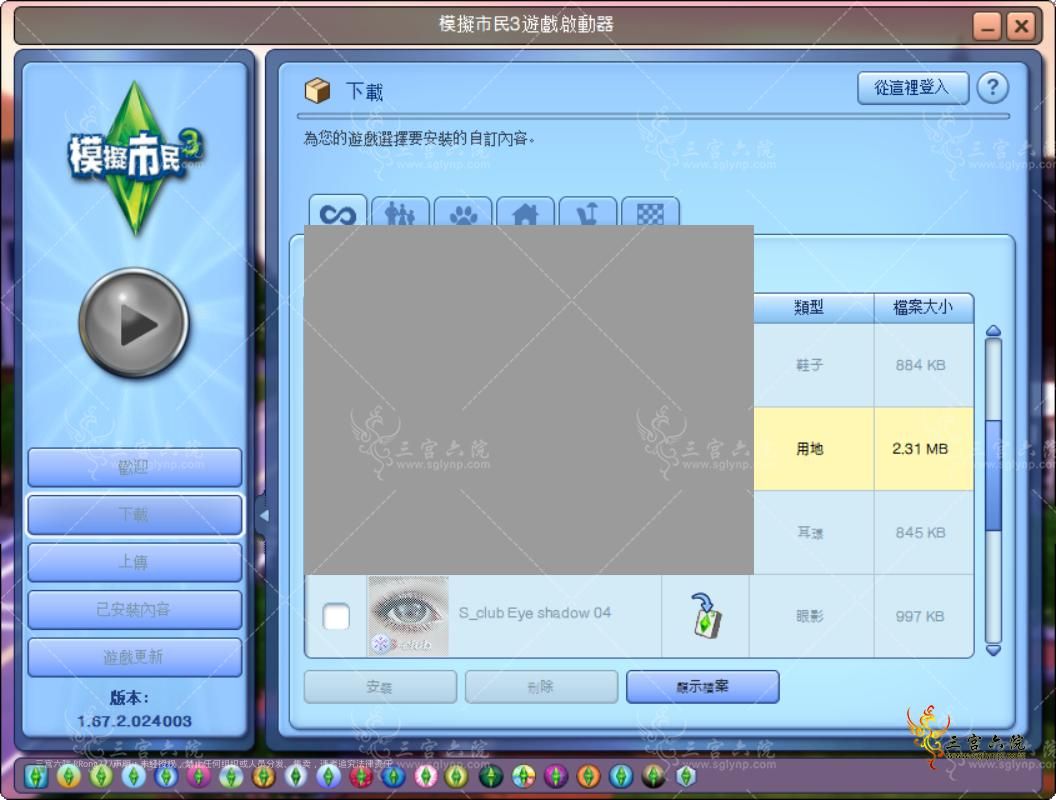The image size is (1056, 800).
Task: Click the hexagonal plumbob icon in bottom bar
Action: pyautogui.click(x=685, y=776)
